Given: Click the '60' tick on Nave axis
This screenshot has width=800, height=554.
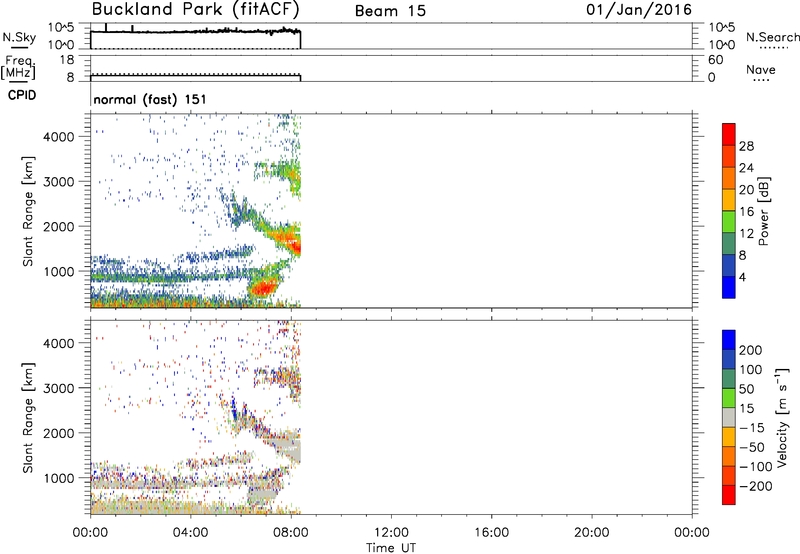Looking at the screenshot, I should click(715, 60).
